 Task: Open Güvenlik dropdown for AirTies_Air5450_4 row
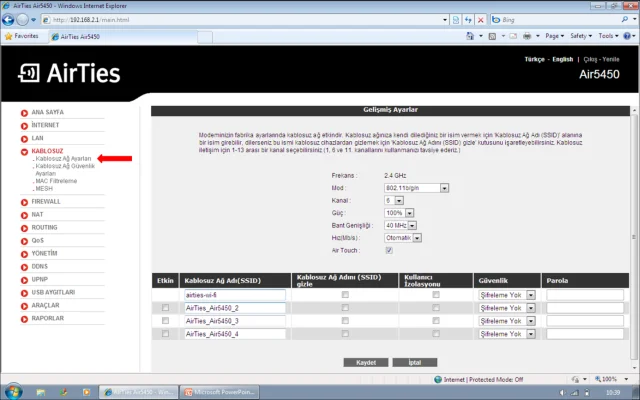[x=507, y=334]
